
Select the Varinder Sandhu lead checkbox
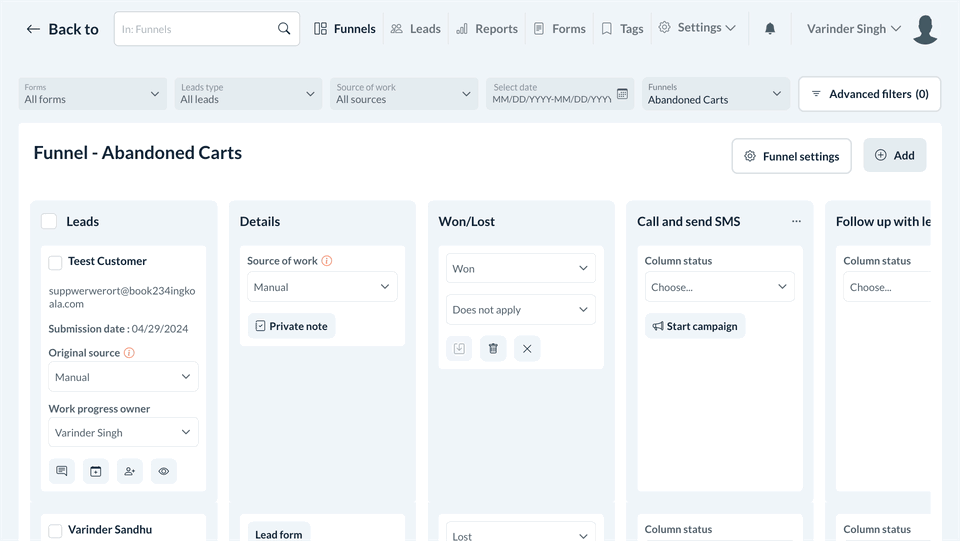click(56, 531)
